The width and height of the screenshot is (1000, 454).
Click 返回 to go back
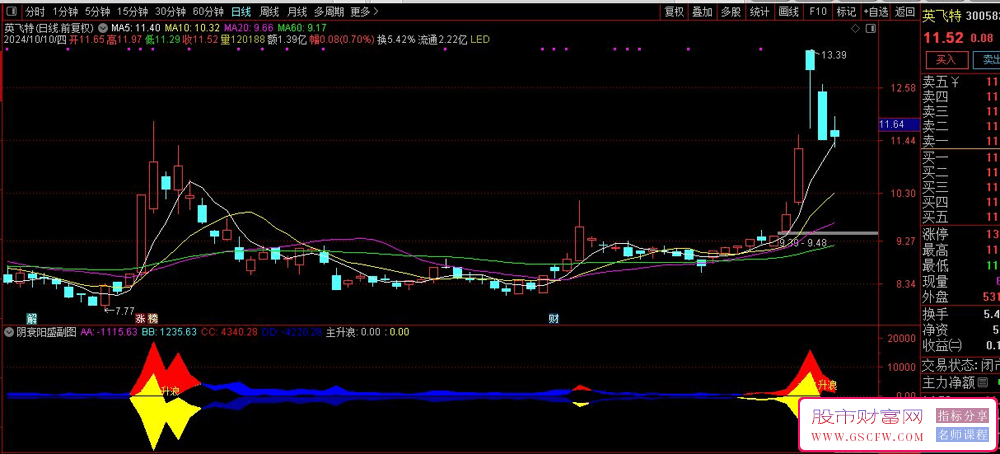[904, 11]
